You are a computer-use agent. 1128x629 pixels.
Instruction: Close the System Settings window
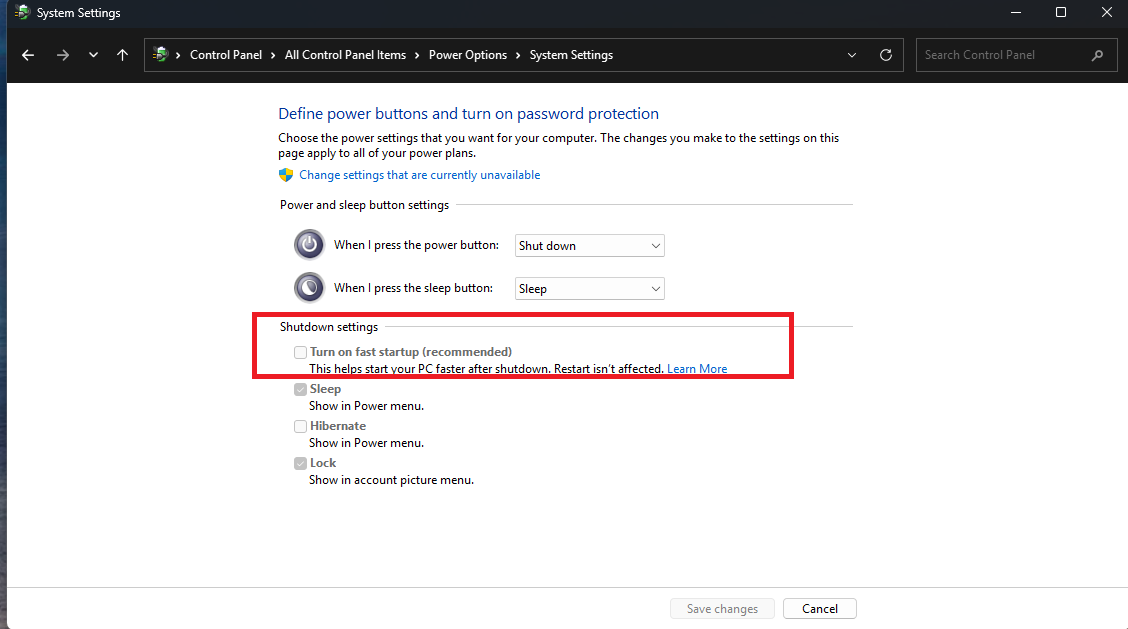point(1106,12)
